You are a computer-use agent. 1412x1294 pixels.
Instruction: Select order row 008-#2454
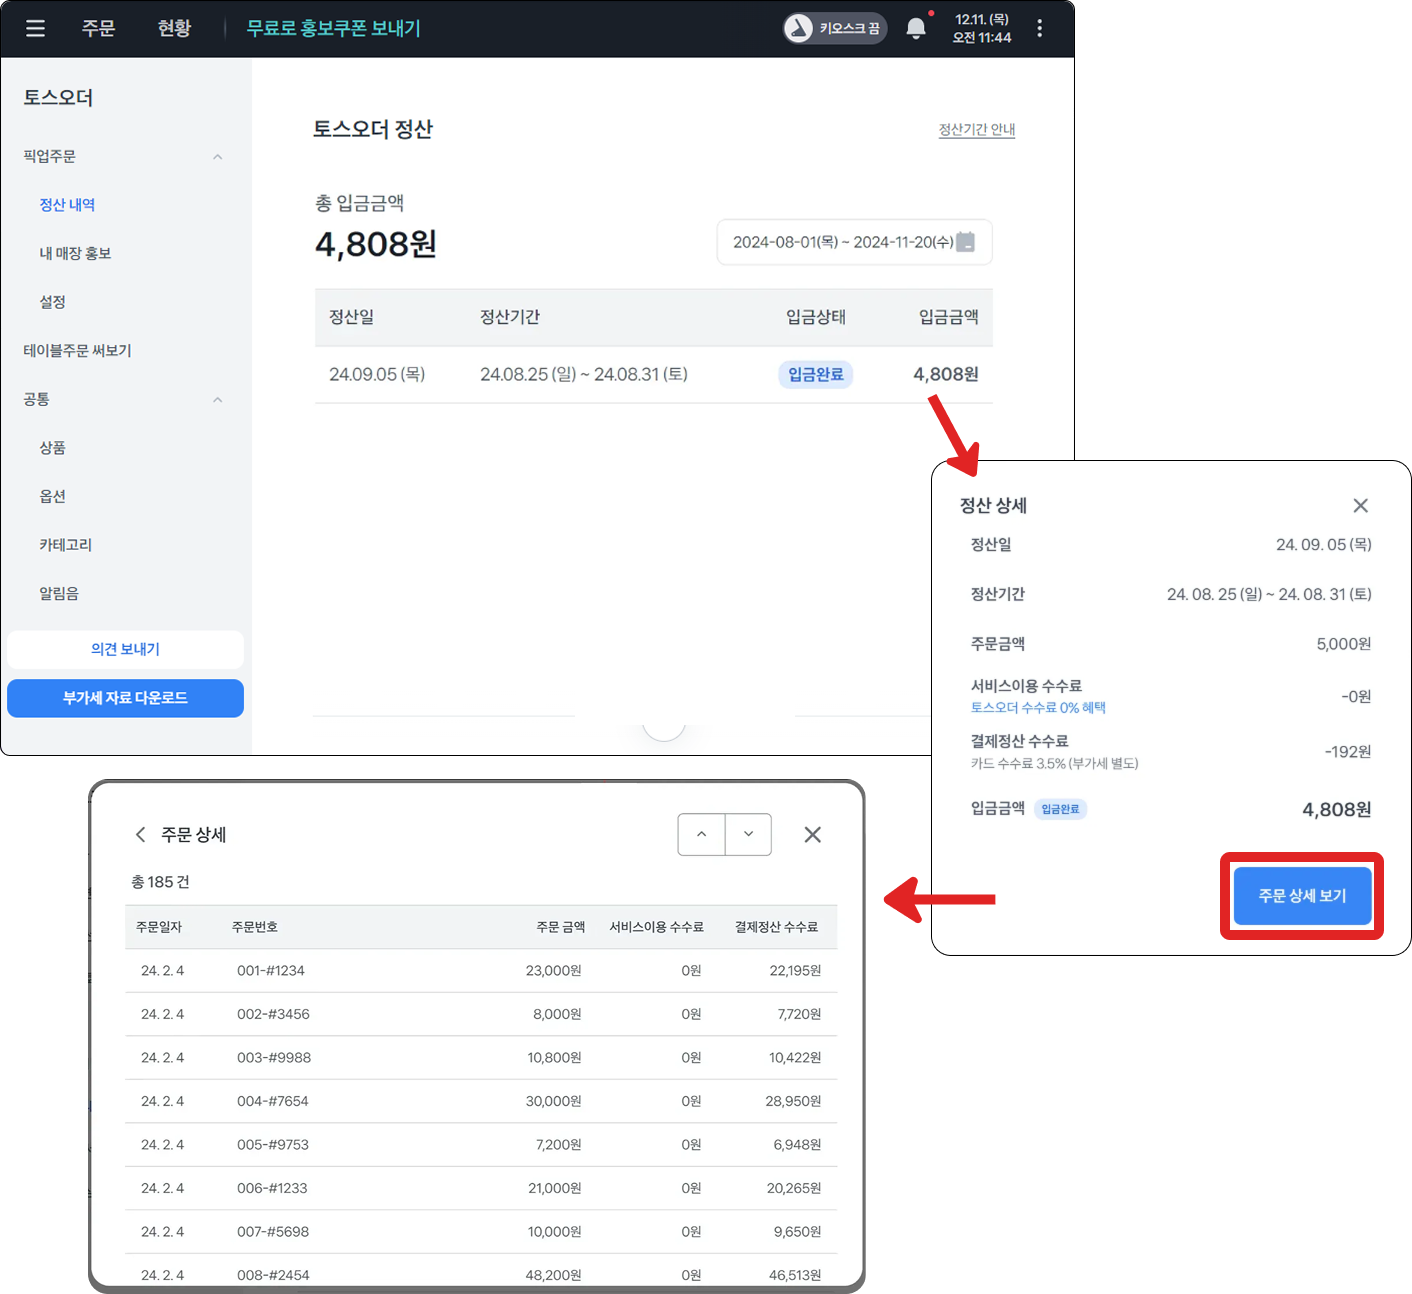coord(481,1271)
